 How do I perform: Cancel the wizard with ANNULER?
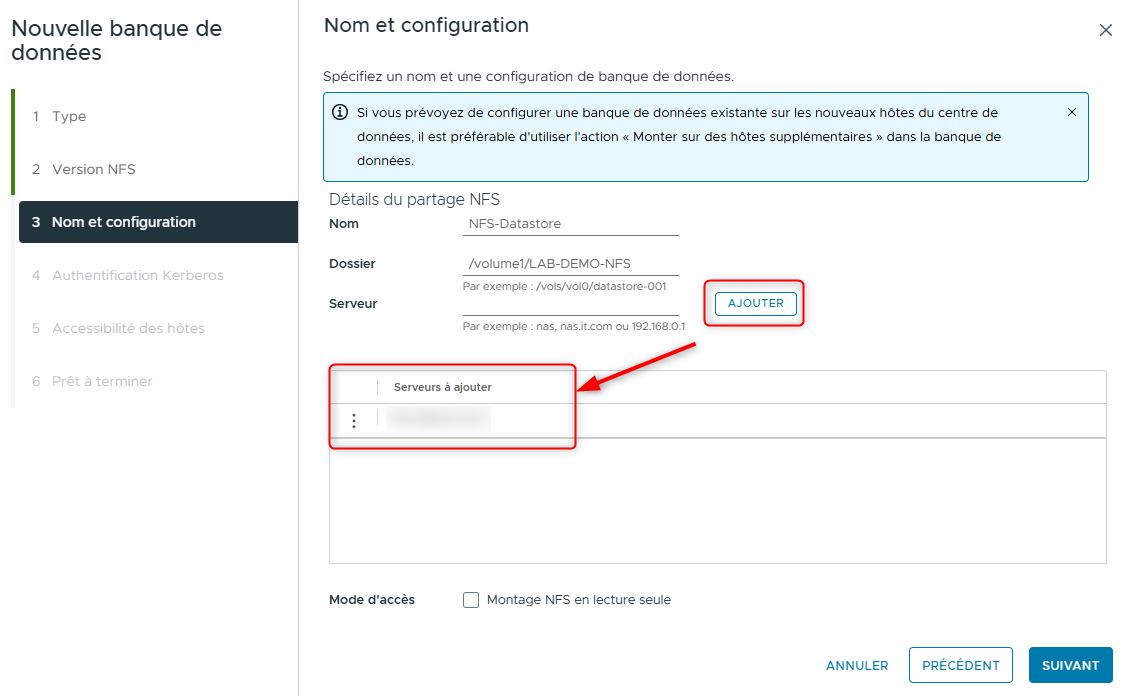point(857,665)
